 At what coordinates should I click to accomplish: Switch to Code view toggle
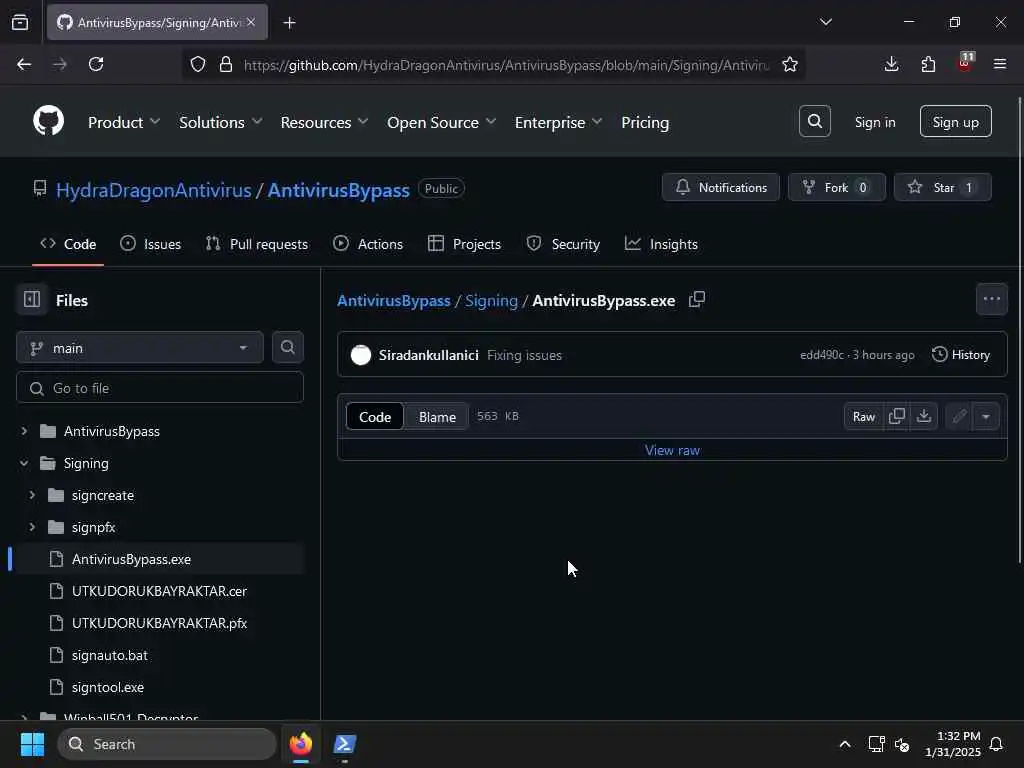pos(375,417)
